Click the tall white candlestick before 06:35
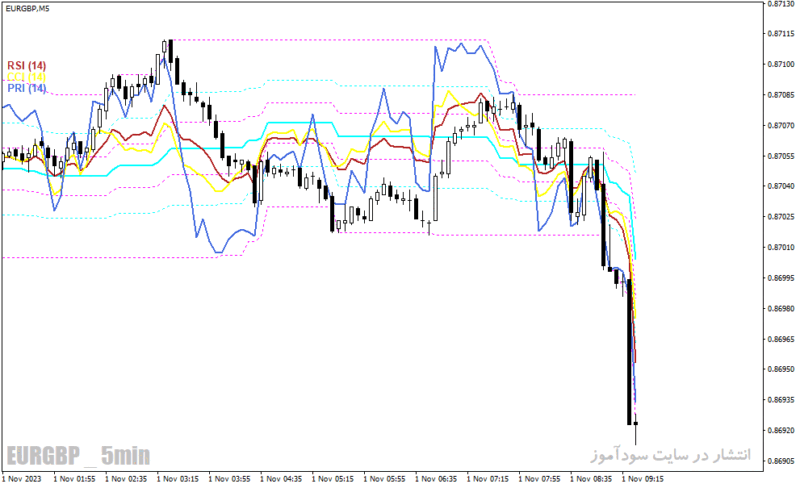 coord(436,198)
